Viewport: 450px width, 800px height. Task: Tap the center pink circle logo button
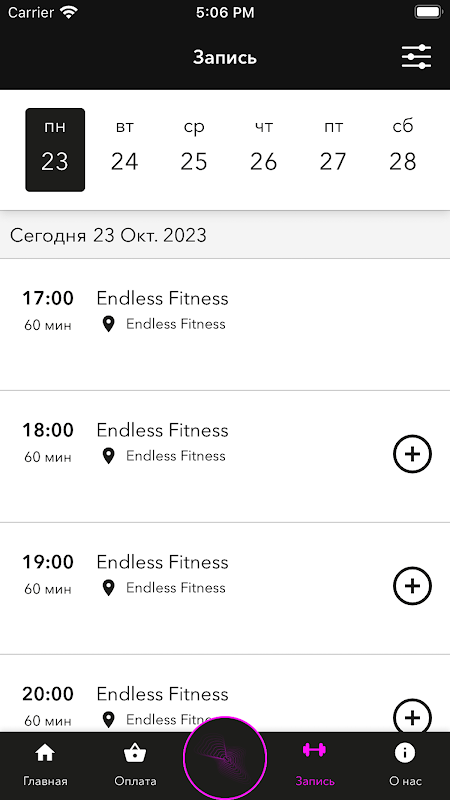click(x=225, y=758)
